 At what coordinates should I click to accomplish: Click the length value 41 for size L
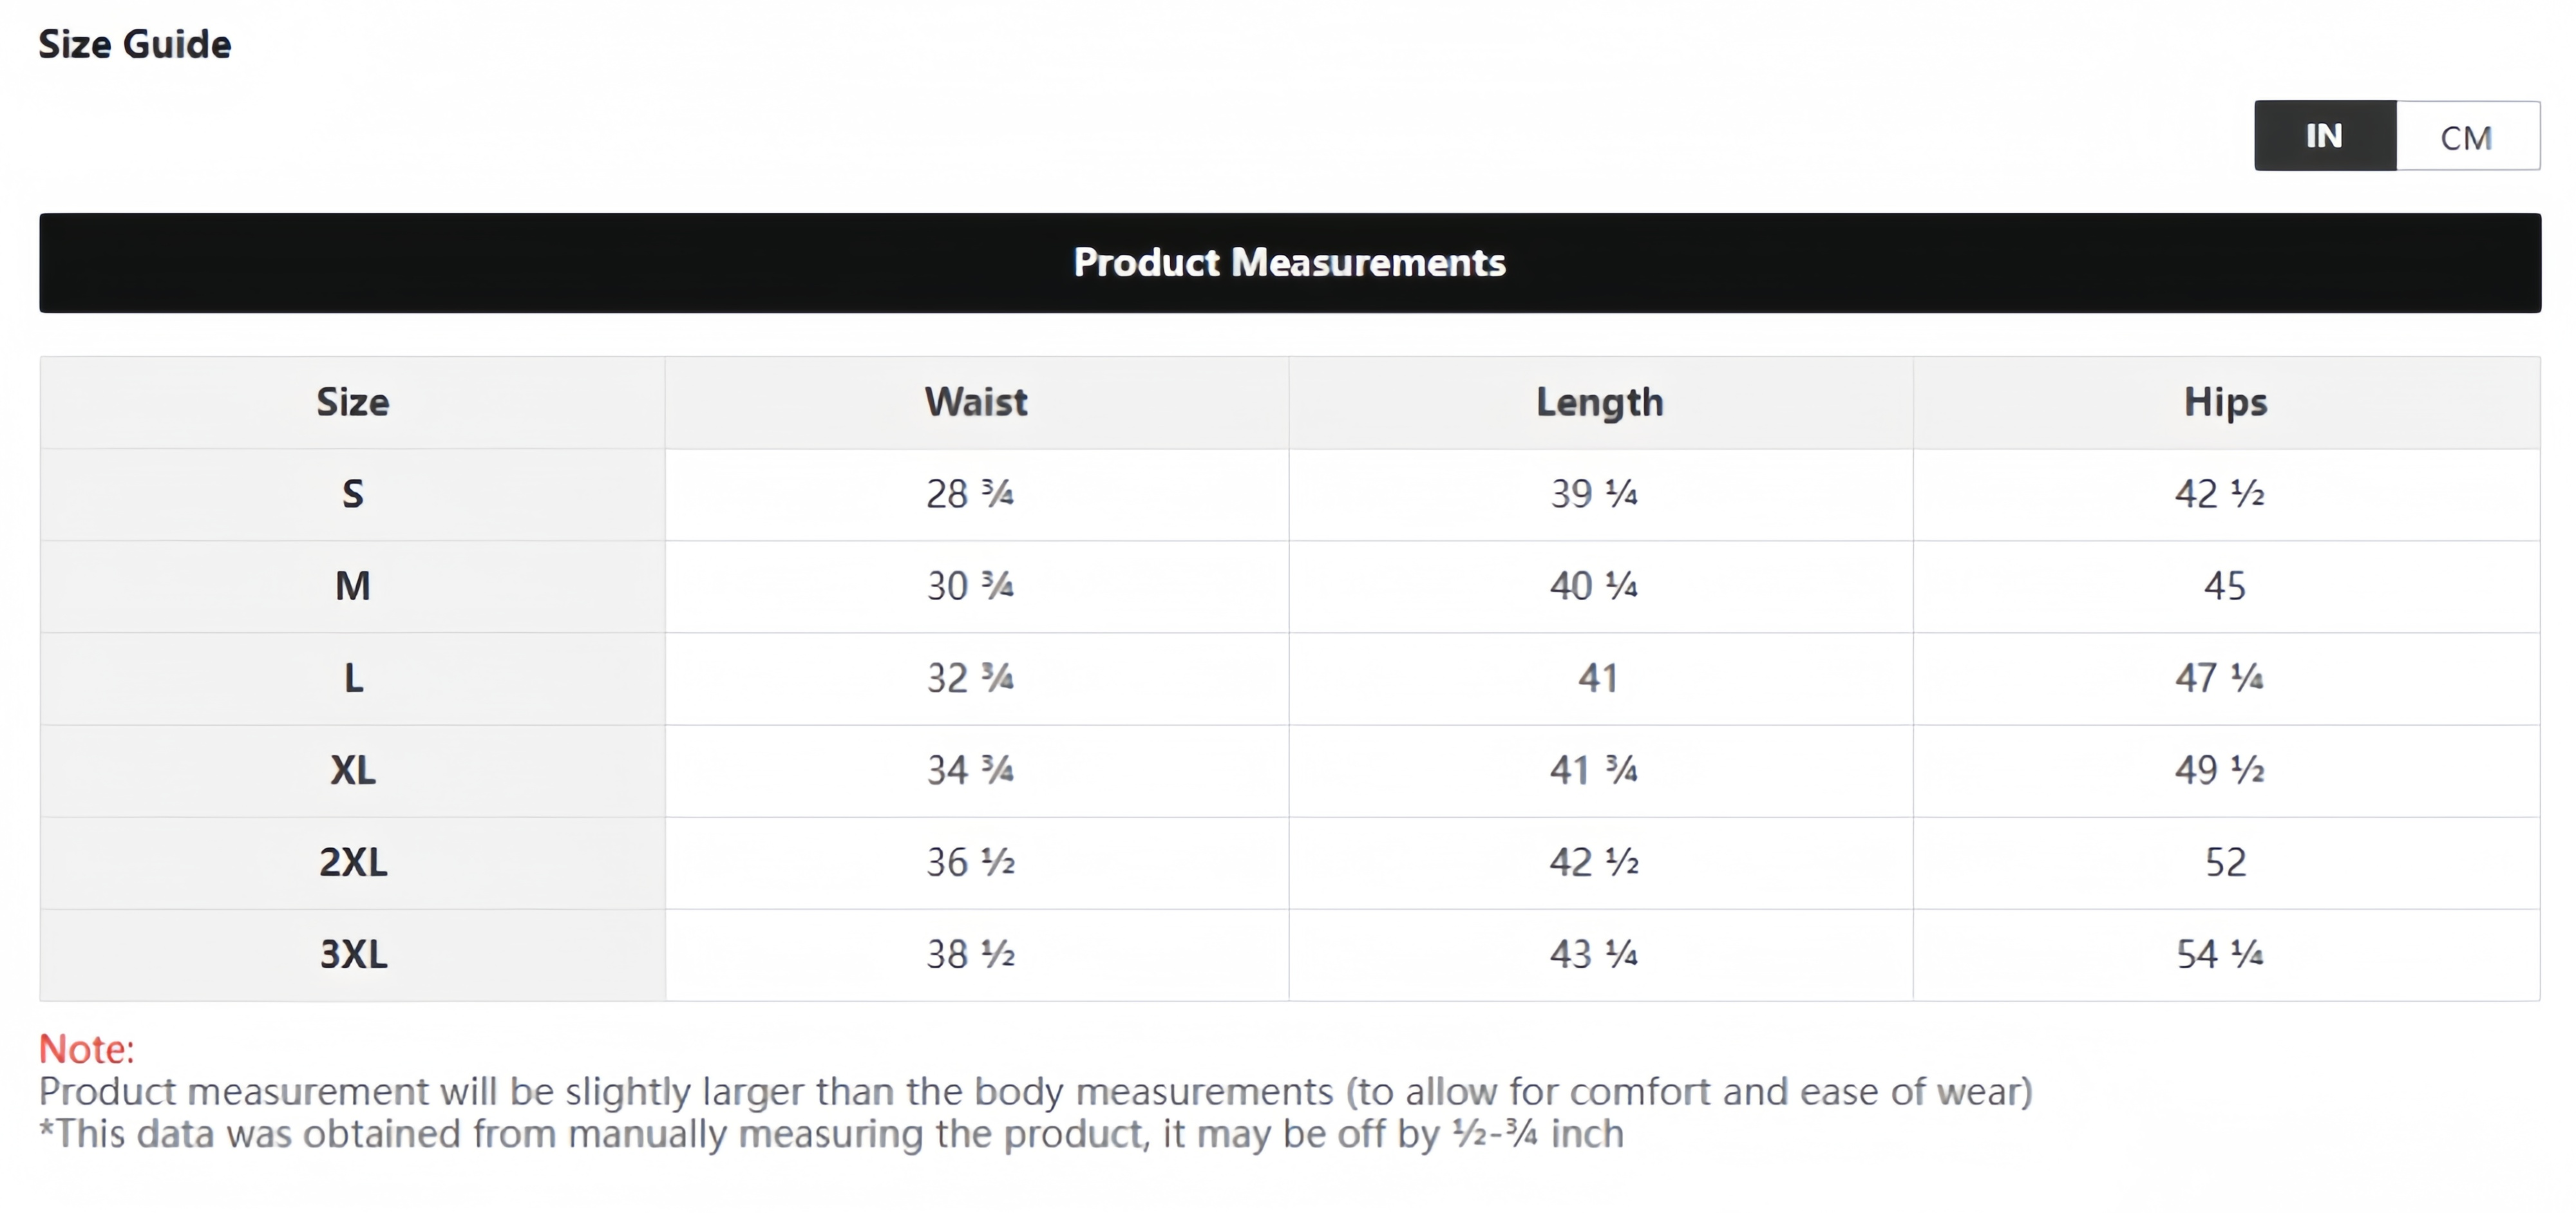(x=1598, y=678)
